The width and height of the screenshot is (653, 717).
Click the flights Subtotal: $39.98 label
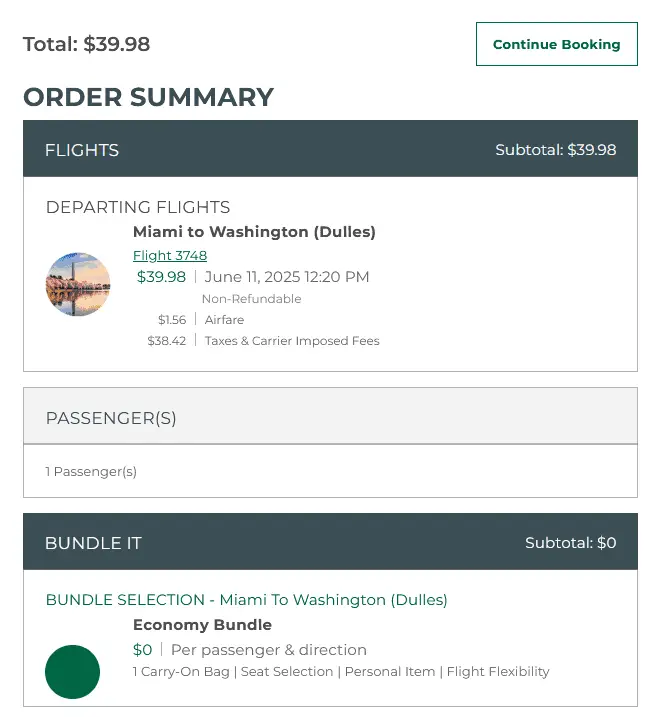(555, 150)
